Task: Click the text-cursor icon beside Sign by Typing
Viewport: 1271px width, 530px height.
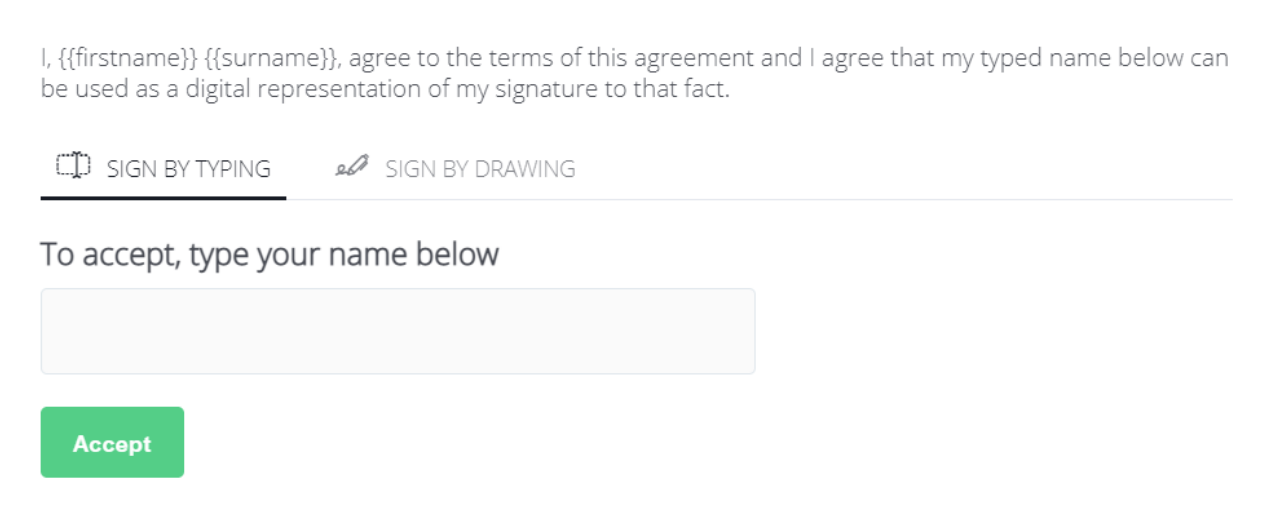Action: (73, 167)
